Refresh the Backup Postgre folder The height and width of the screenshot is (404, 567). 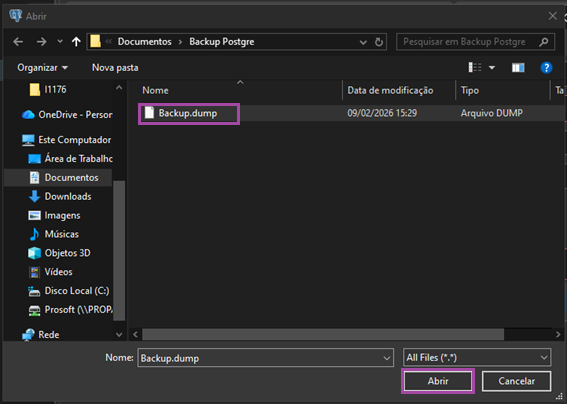tap(379, 42)
